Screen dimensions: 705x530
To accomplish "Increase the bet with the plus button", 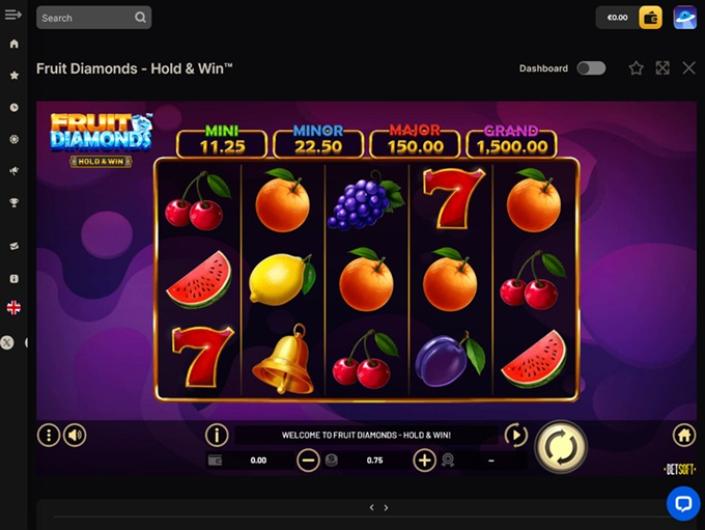I will 424,460.
